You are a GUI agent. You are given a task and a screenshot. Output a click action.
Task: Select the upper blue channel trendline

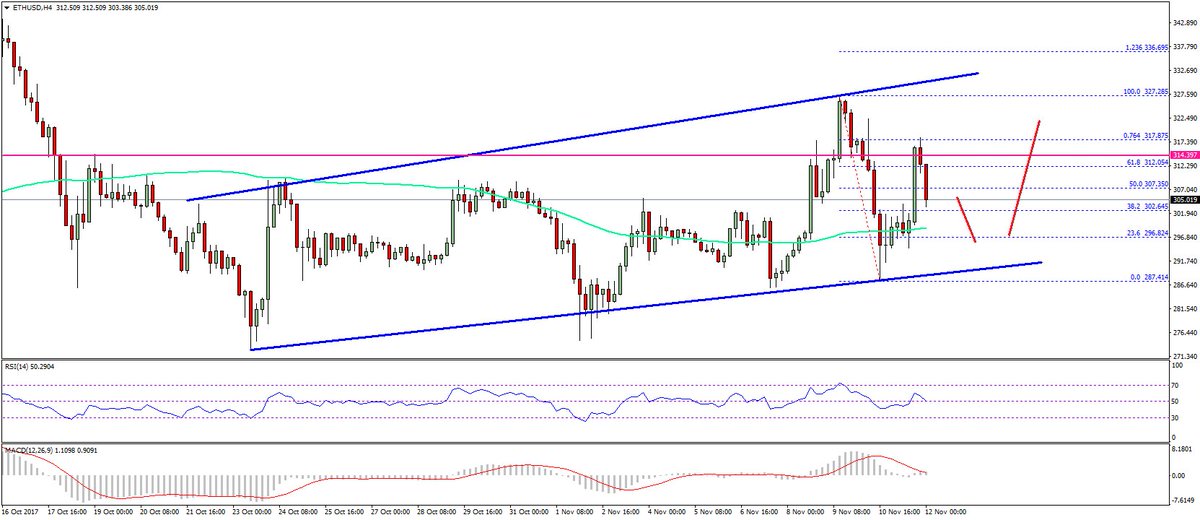[582, 136]
